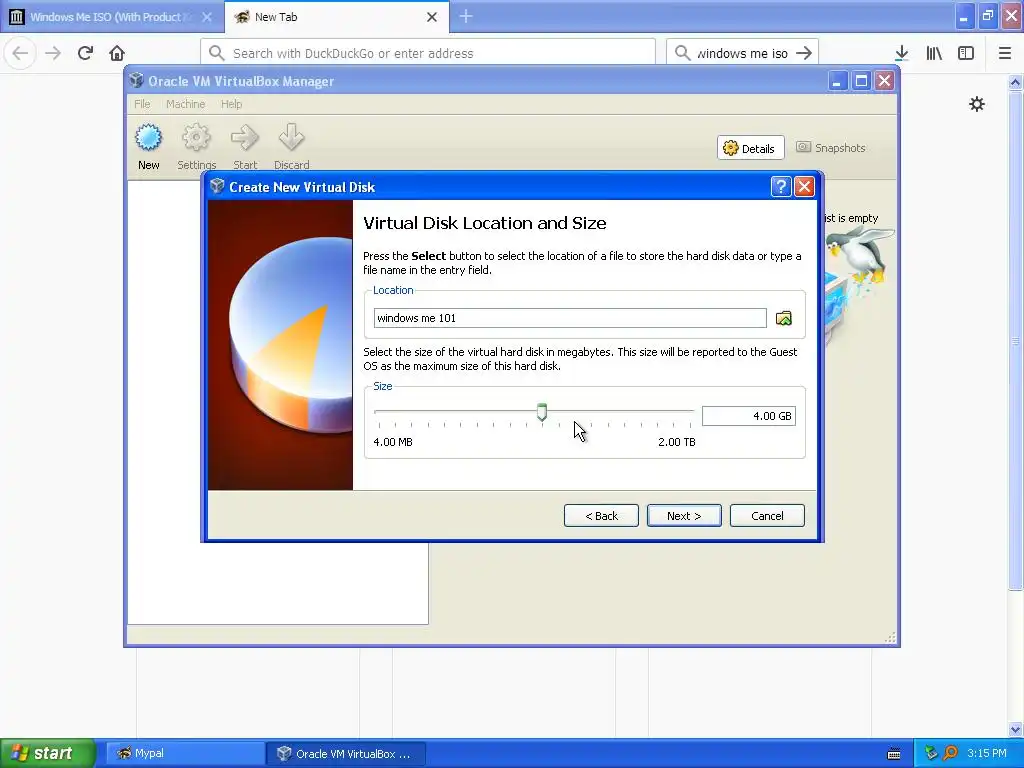Viewport: 1024px width, 768px height.
Task: Click the system clock showing 3:15 PM
Action: pos(986,753)
